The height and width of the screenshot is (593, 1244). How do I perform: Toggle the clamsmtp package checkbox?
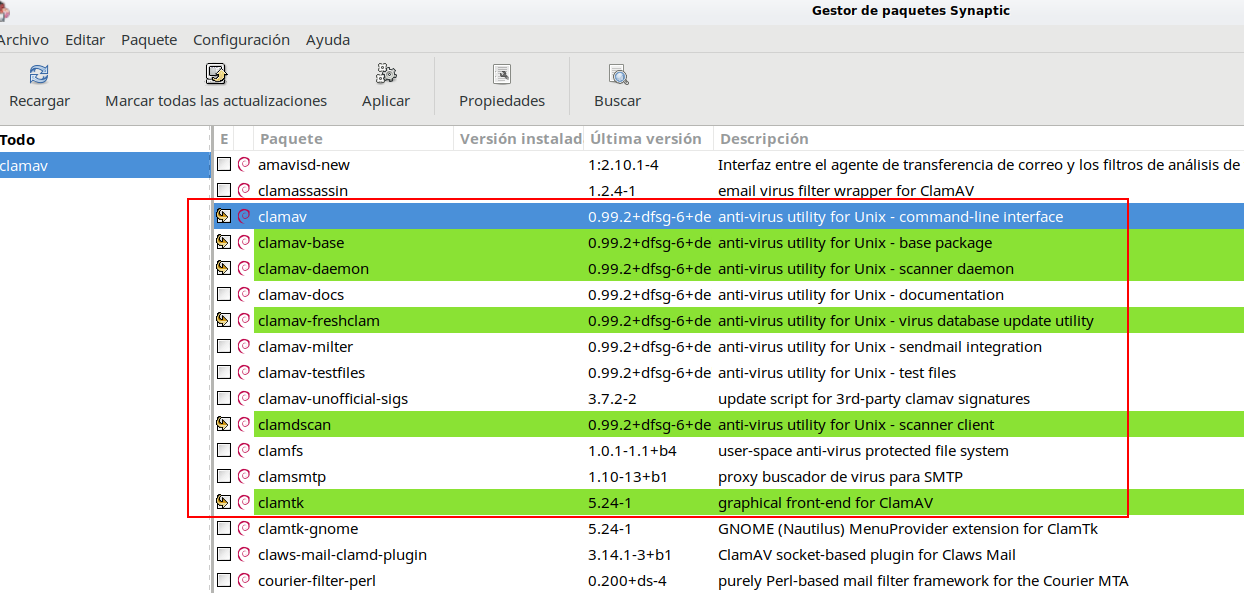[x=224, y=476]
